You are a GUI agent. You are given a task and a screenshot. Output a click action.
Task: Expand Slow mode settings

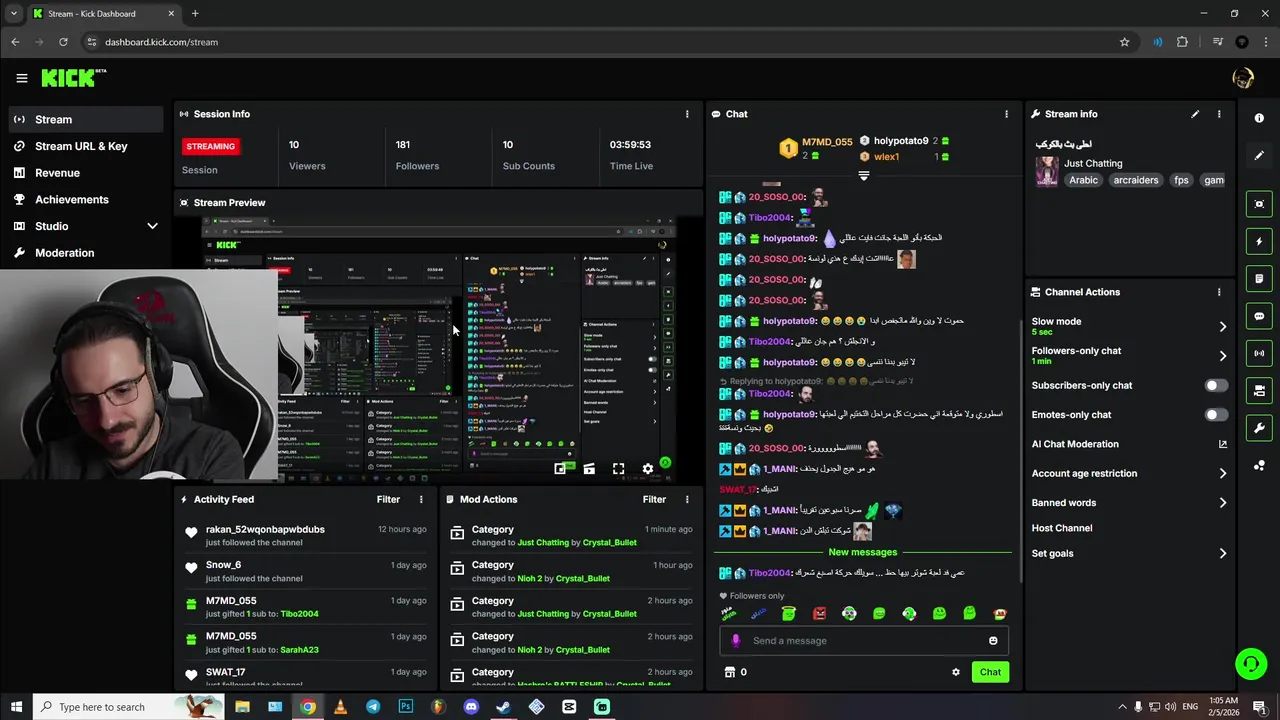point(1222,326)
